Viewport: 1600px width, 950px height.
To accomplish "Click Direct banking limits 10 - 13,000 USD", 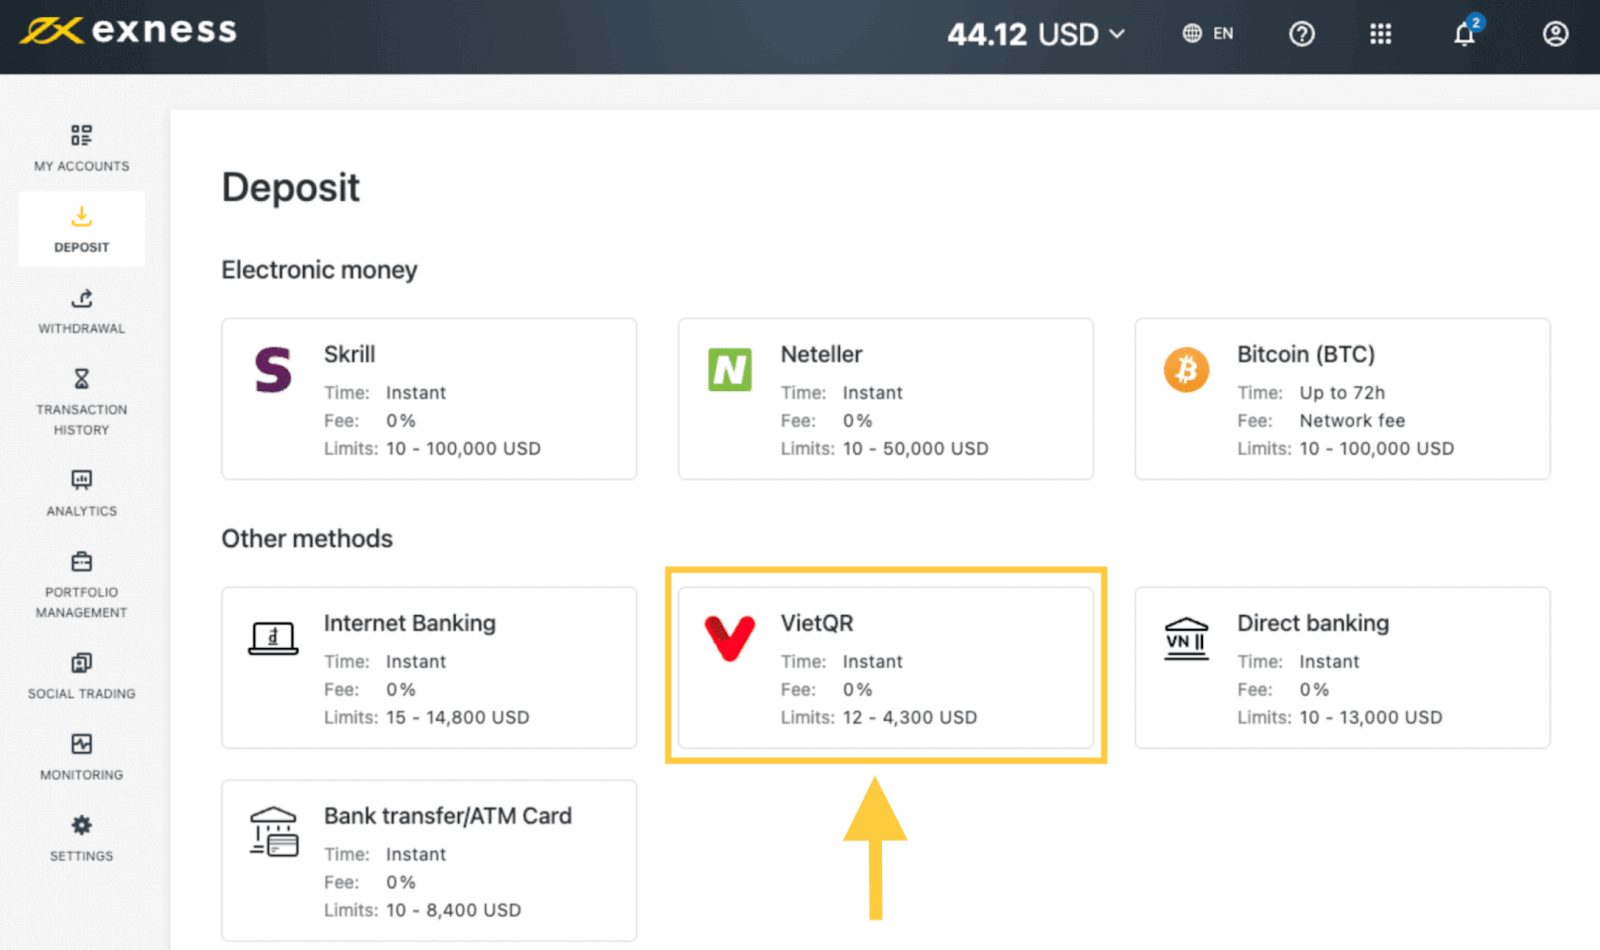I will pos(1371,718).
